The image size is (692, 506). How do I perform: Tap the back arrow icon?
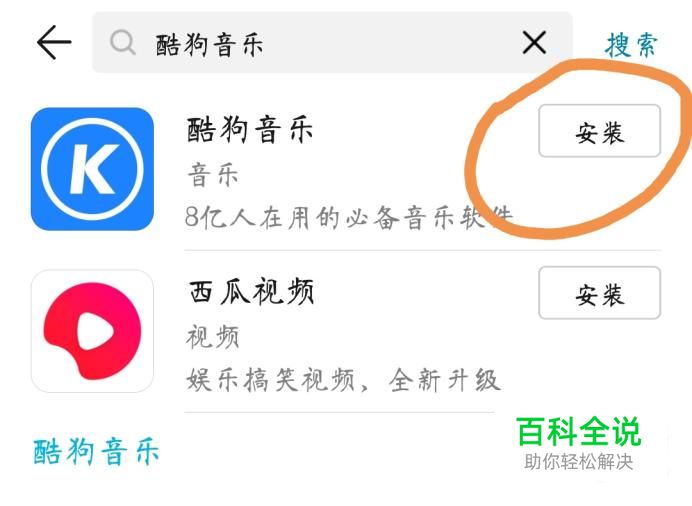click(x=54, y=42)
